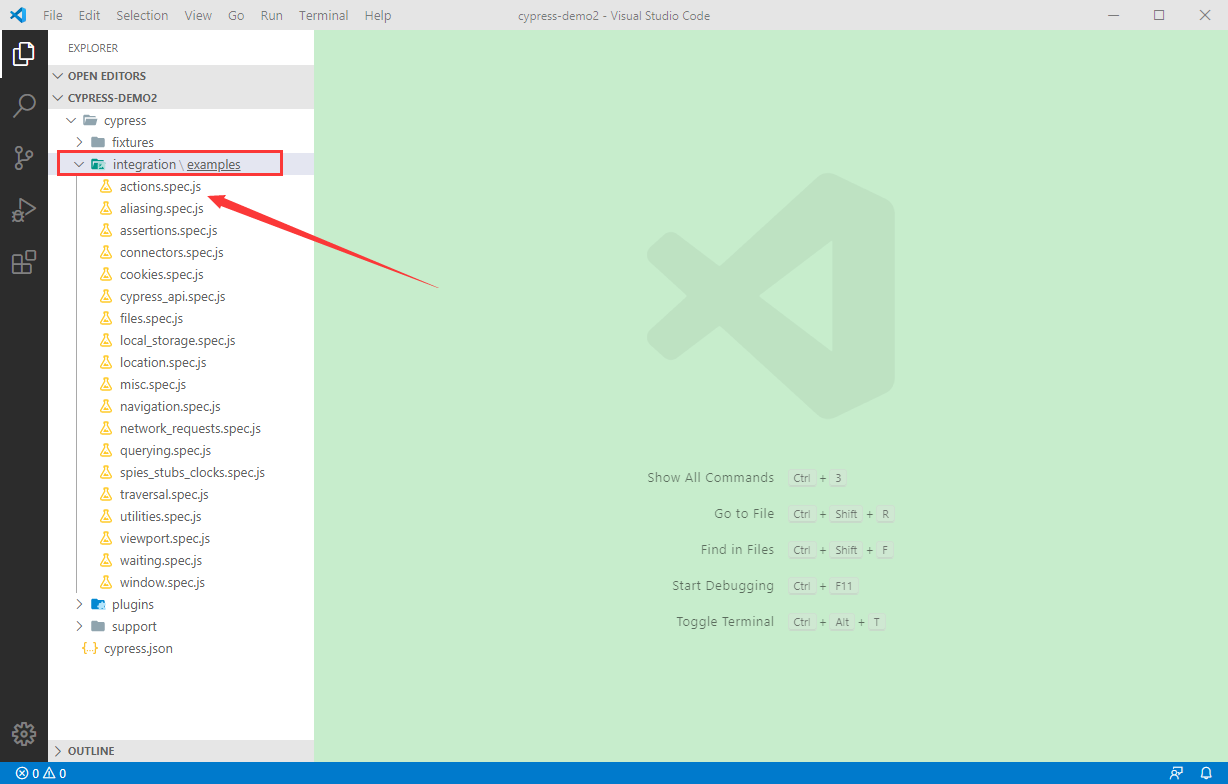Expand the Outline section

[181, 751]
